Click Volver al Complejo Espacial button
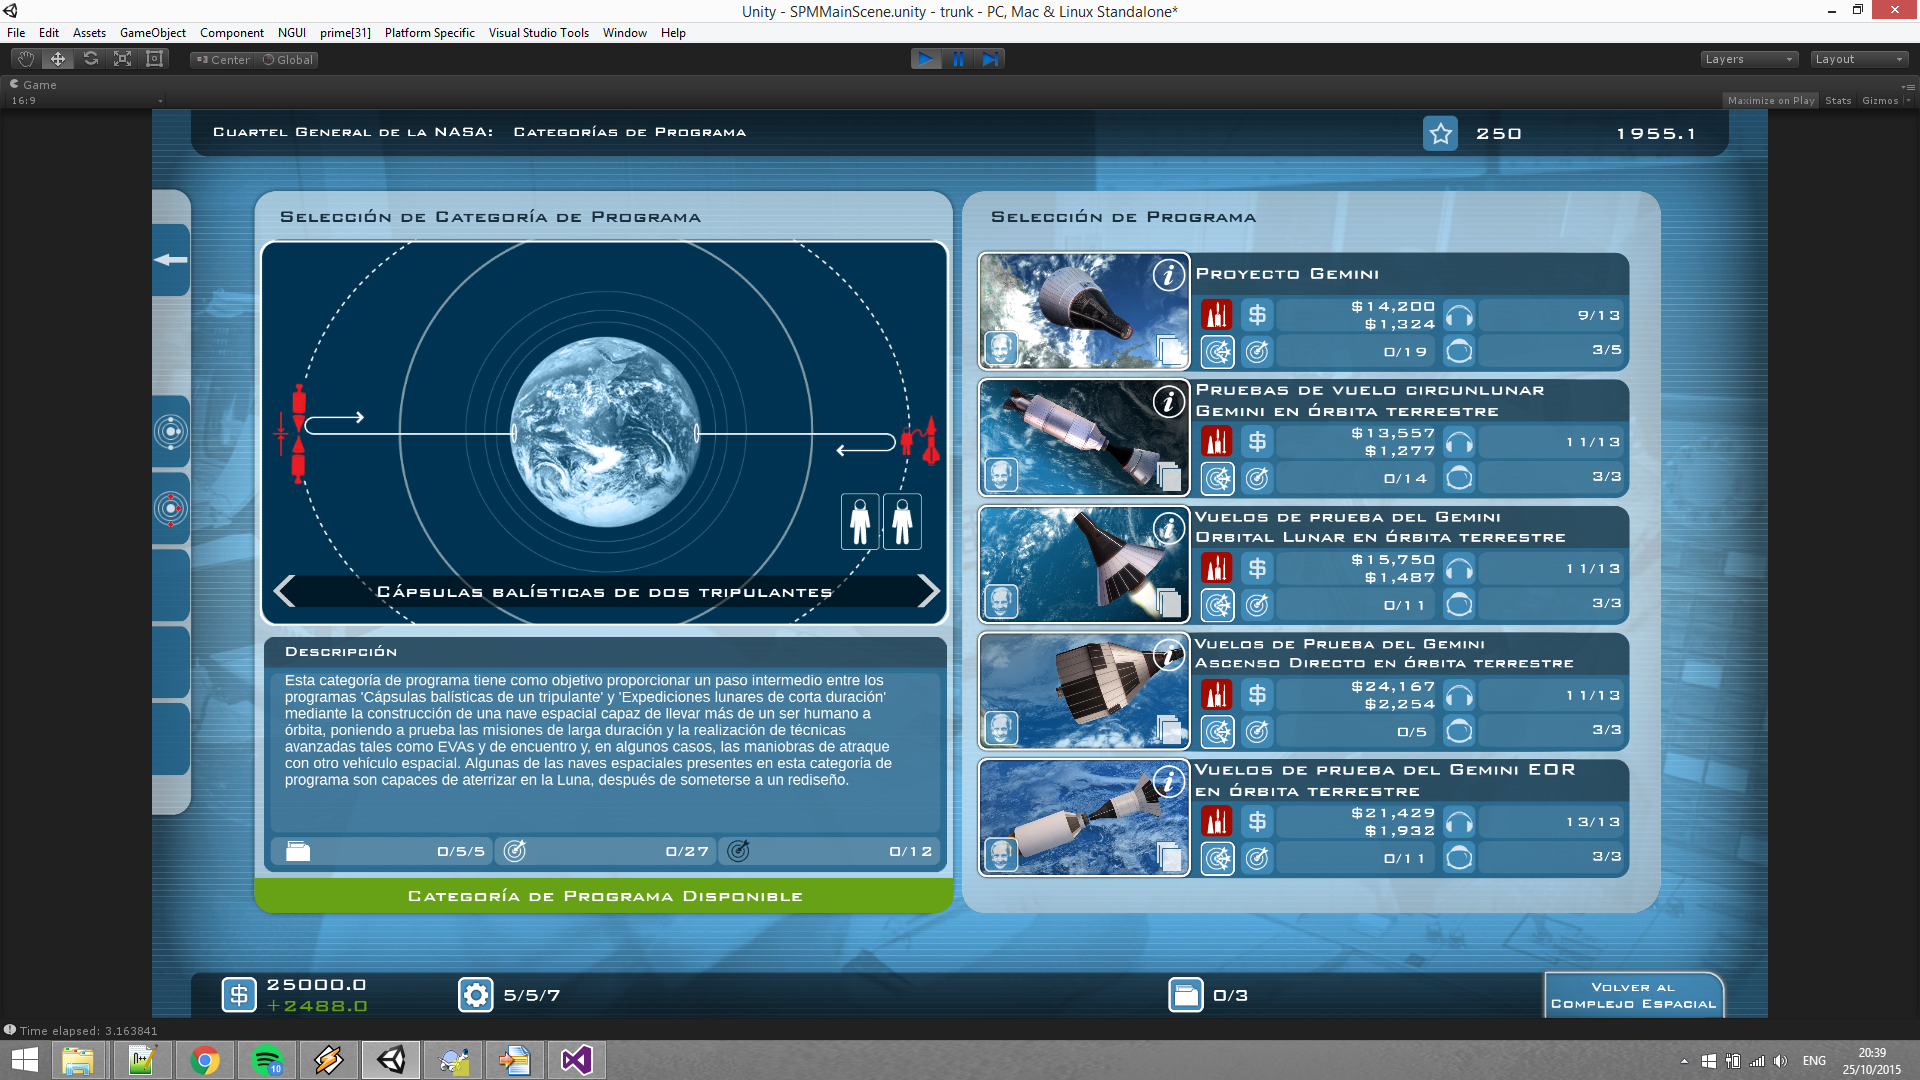Image resolution: width=1920 pixels, height=1080 pixels. [1633, 995]
